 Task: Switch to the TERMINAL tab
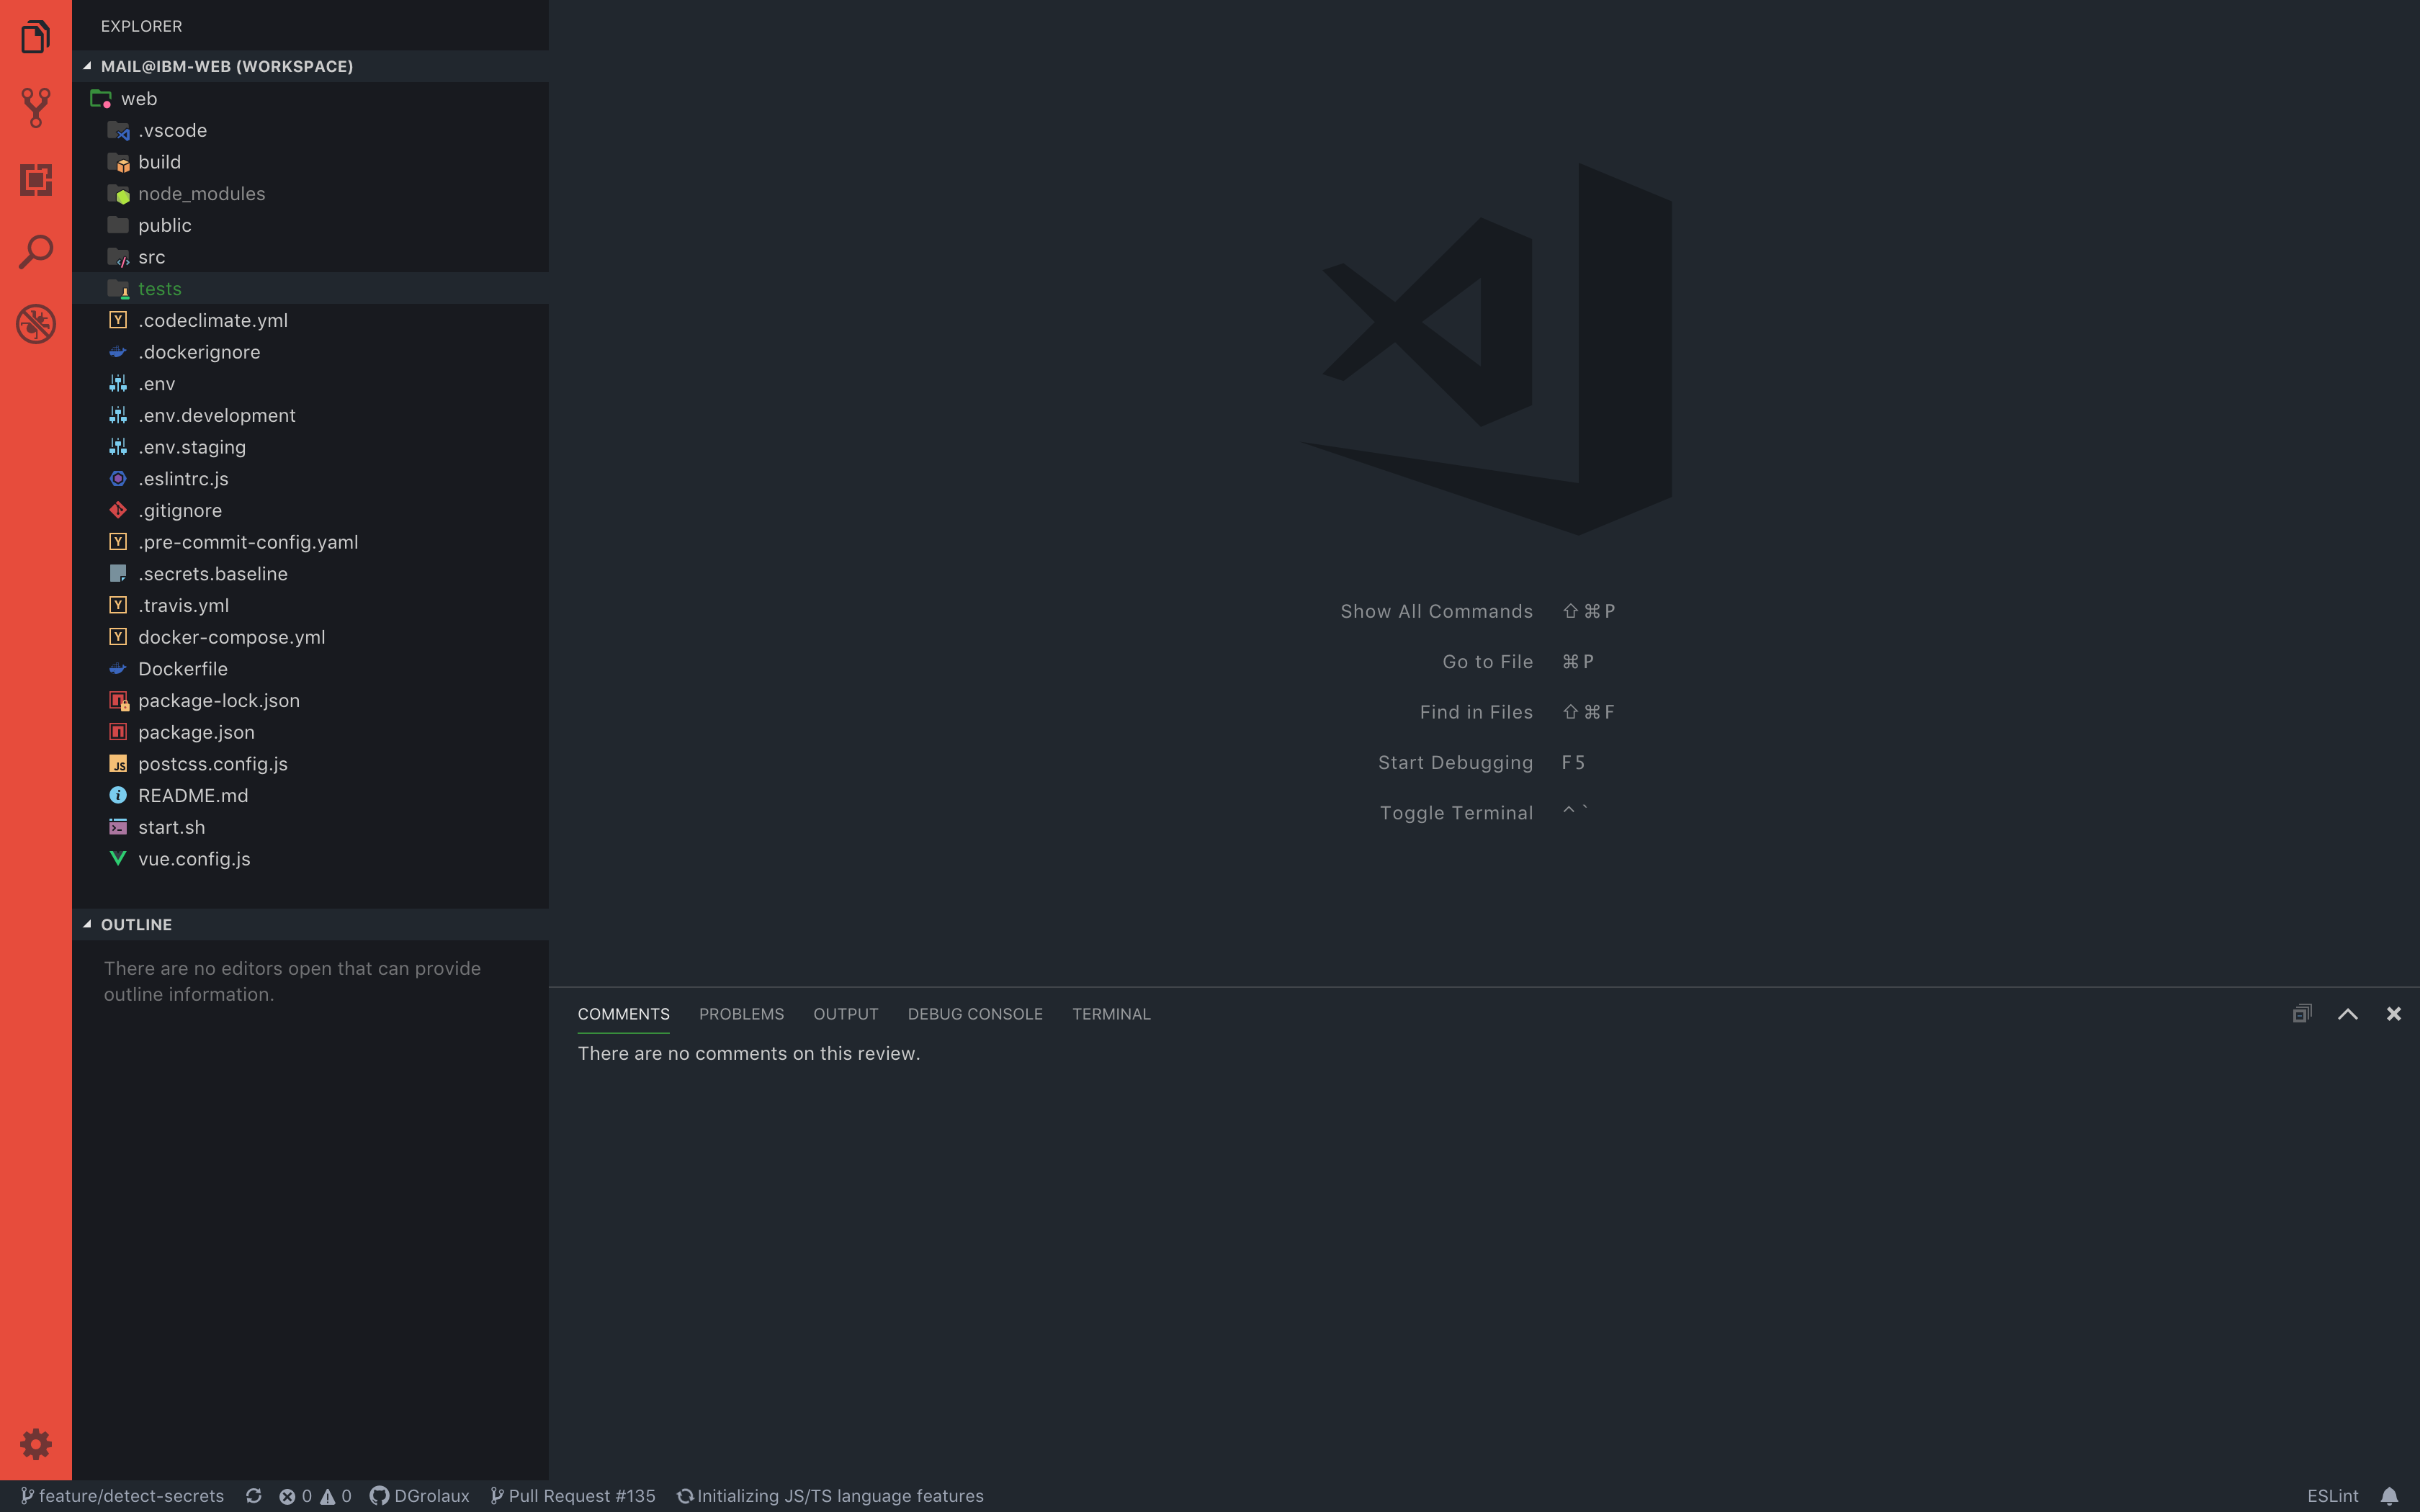point(1110,1013)
